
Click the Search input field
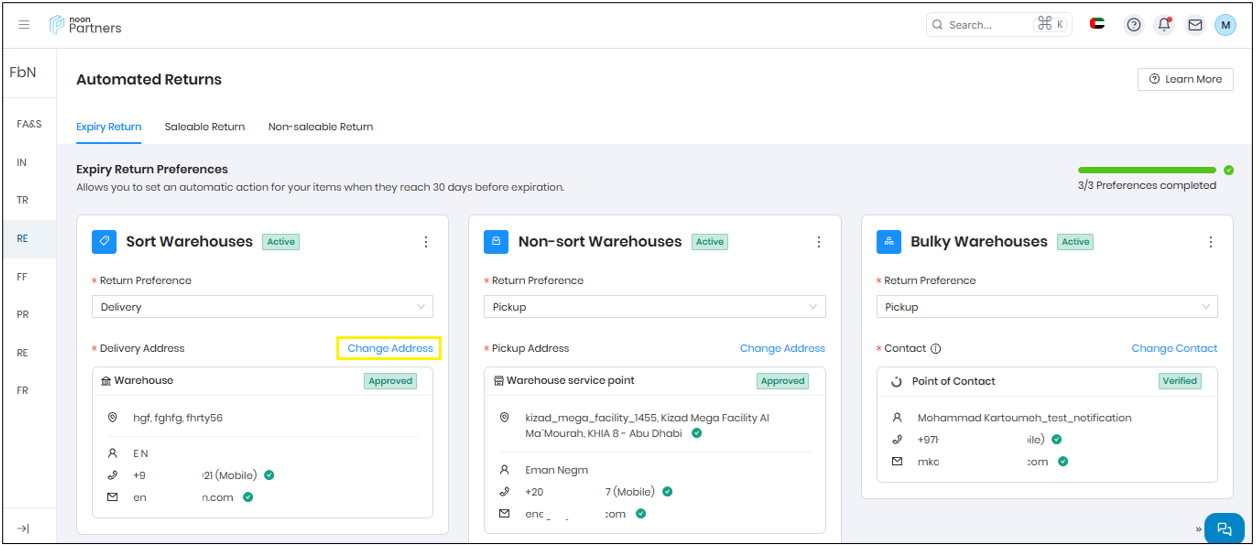click(985, 25)
